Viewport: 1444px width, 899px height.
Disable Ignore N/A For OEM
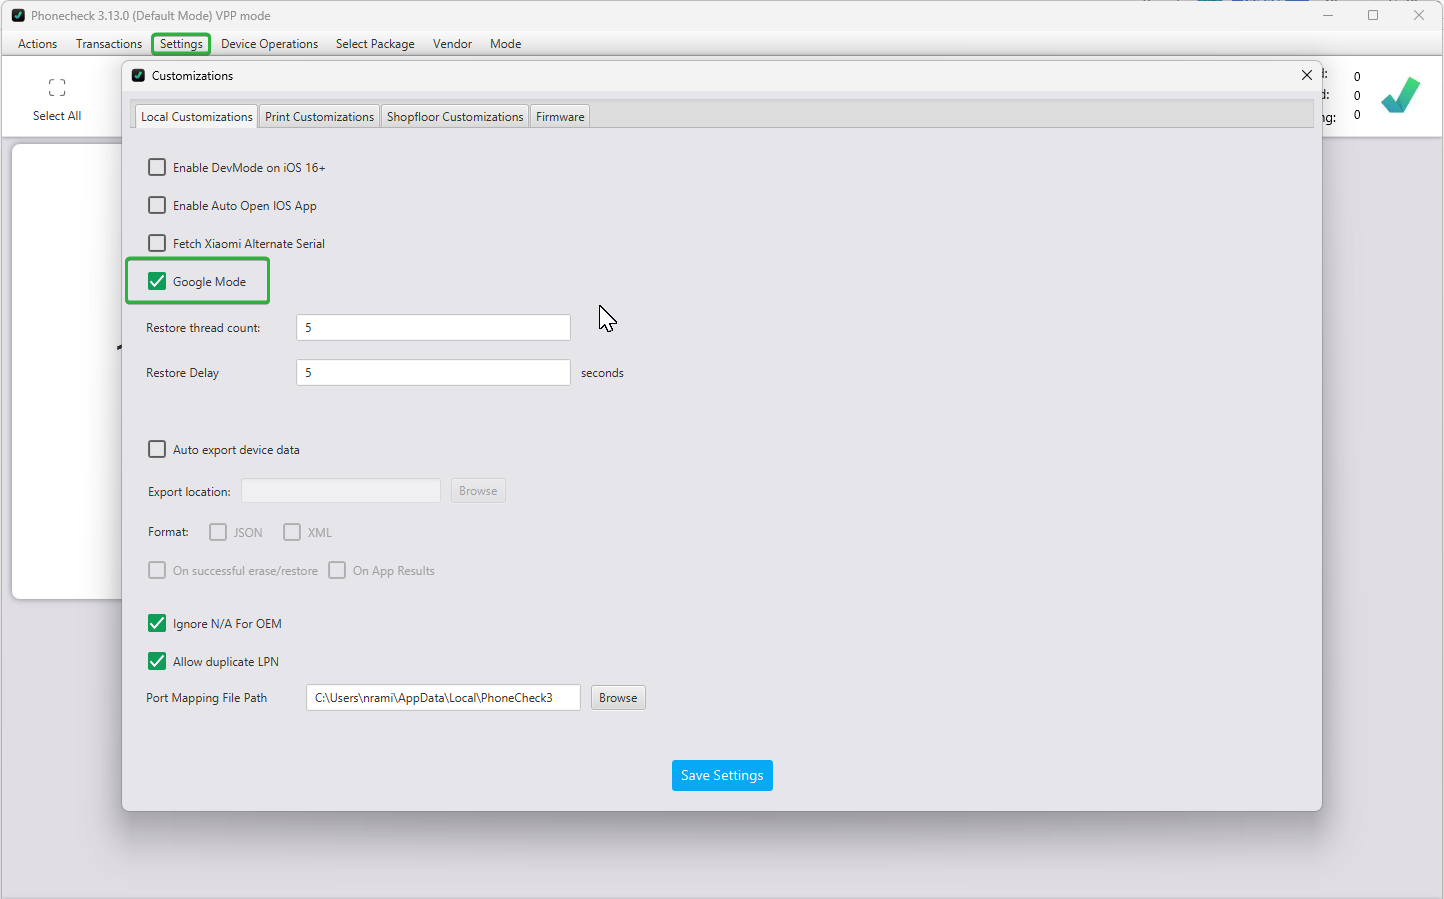point(157,623)
